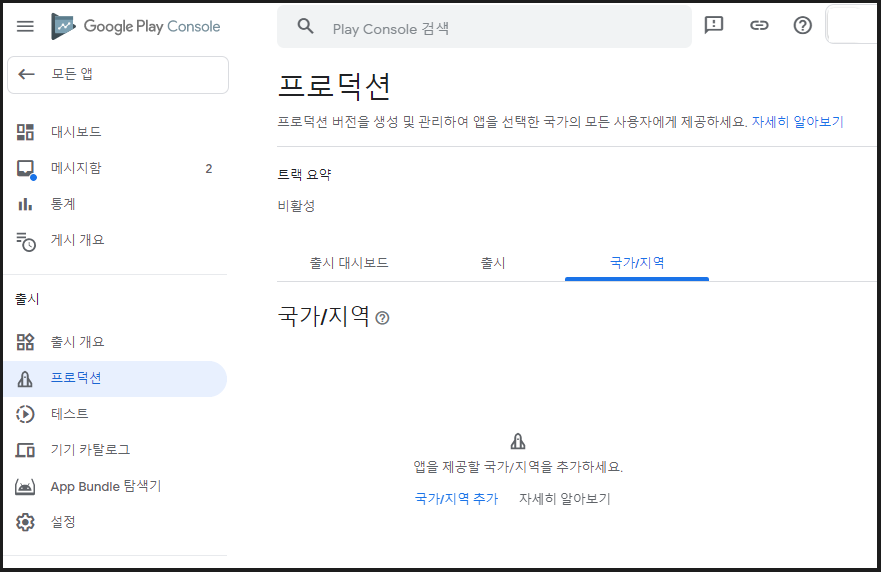The height and width of the screenshot is (572, 881).
Task: Switch to the 출시 tab
Action: pos(493,263)
